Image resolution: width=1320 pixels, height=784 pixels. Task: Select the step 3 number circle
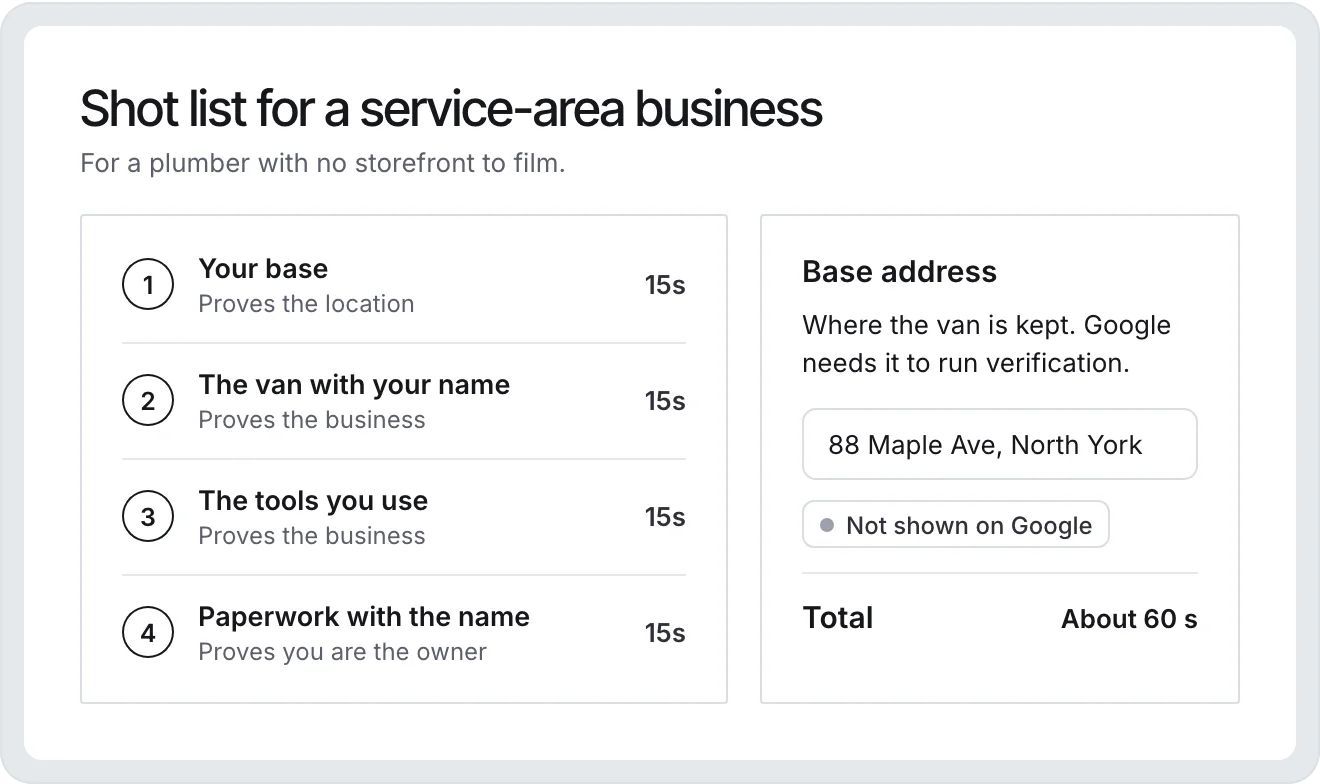point(148,517)
